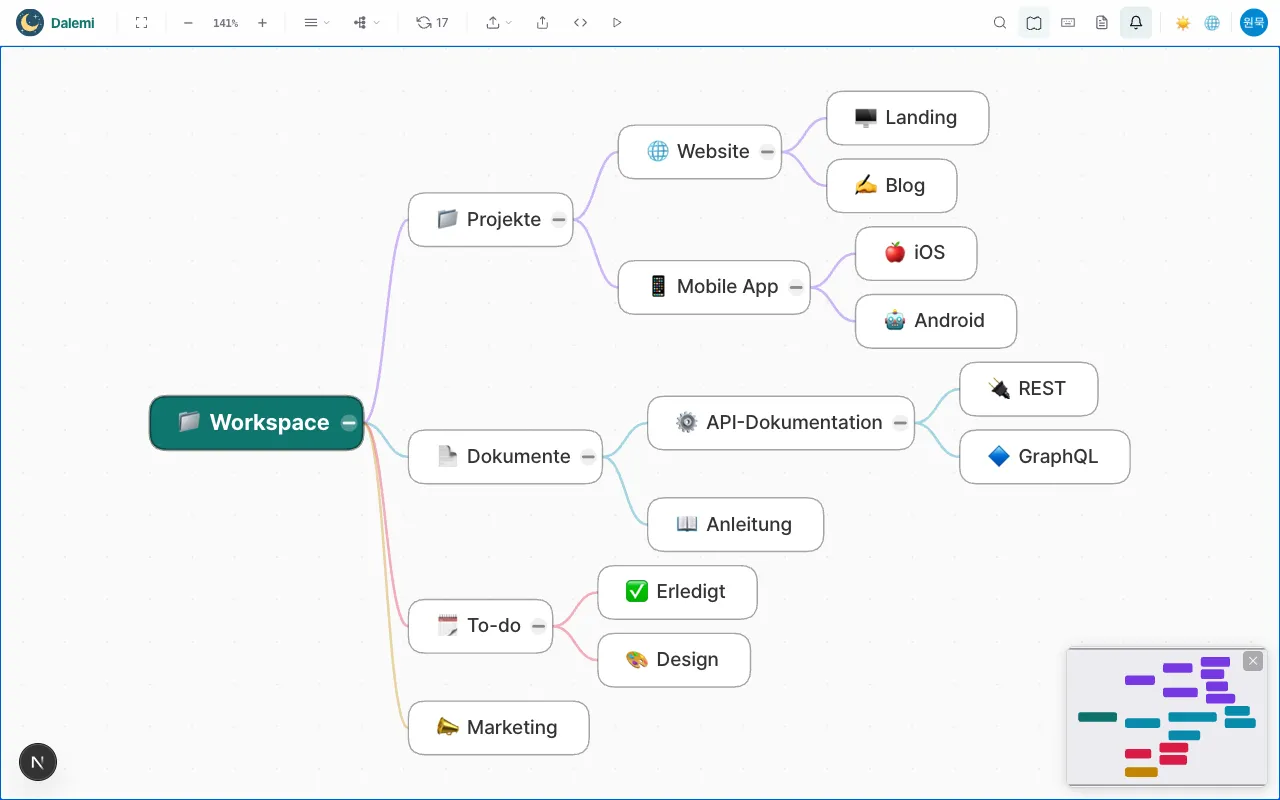Collapse the Website node children

pos(767,152)
